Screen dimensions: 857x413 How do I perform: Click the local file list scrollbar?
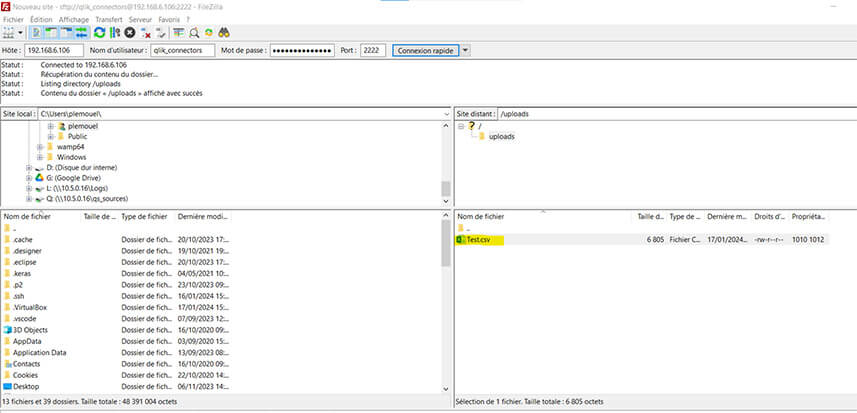pyautogui.click(x=446, y=243)
